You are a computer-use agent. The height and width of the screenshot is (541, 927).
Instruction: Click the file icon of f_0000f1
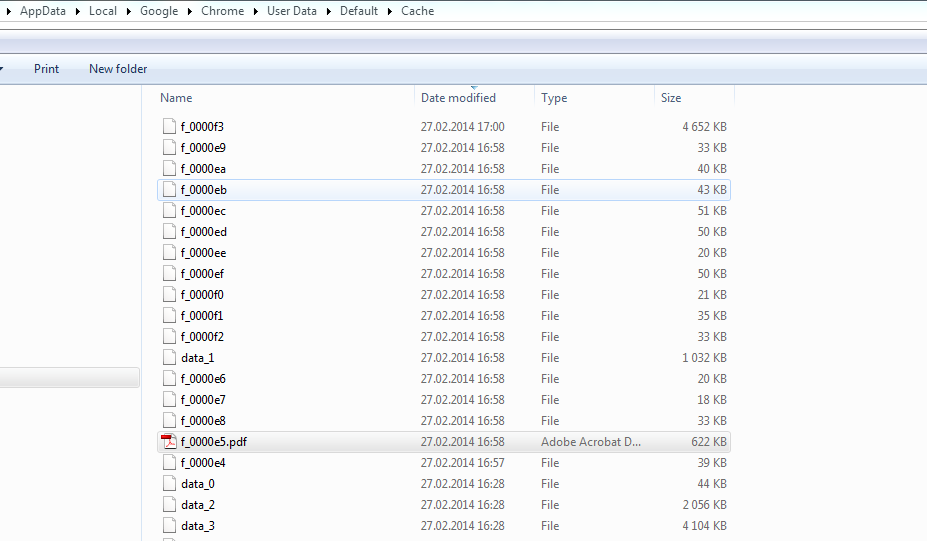(x=169, y=315)
